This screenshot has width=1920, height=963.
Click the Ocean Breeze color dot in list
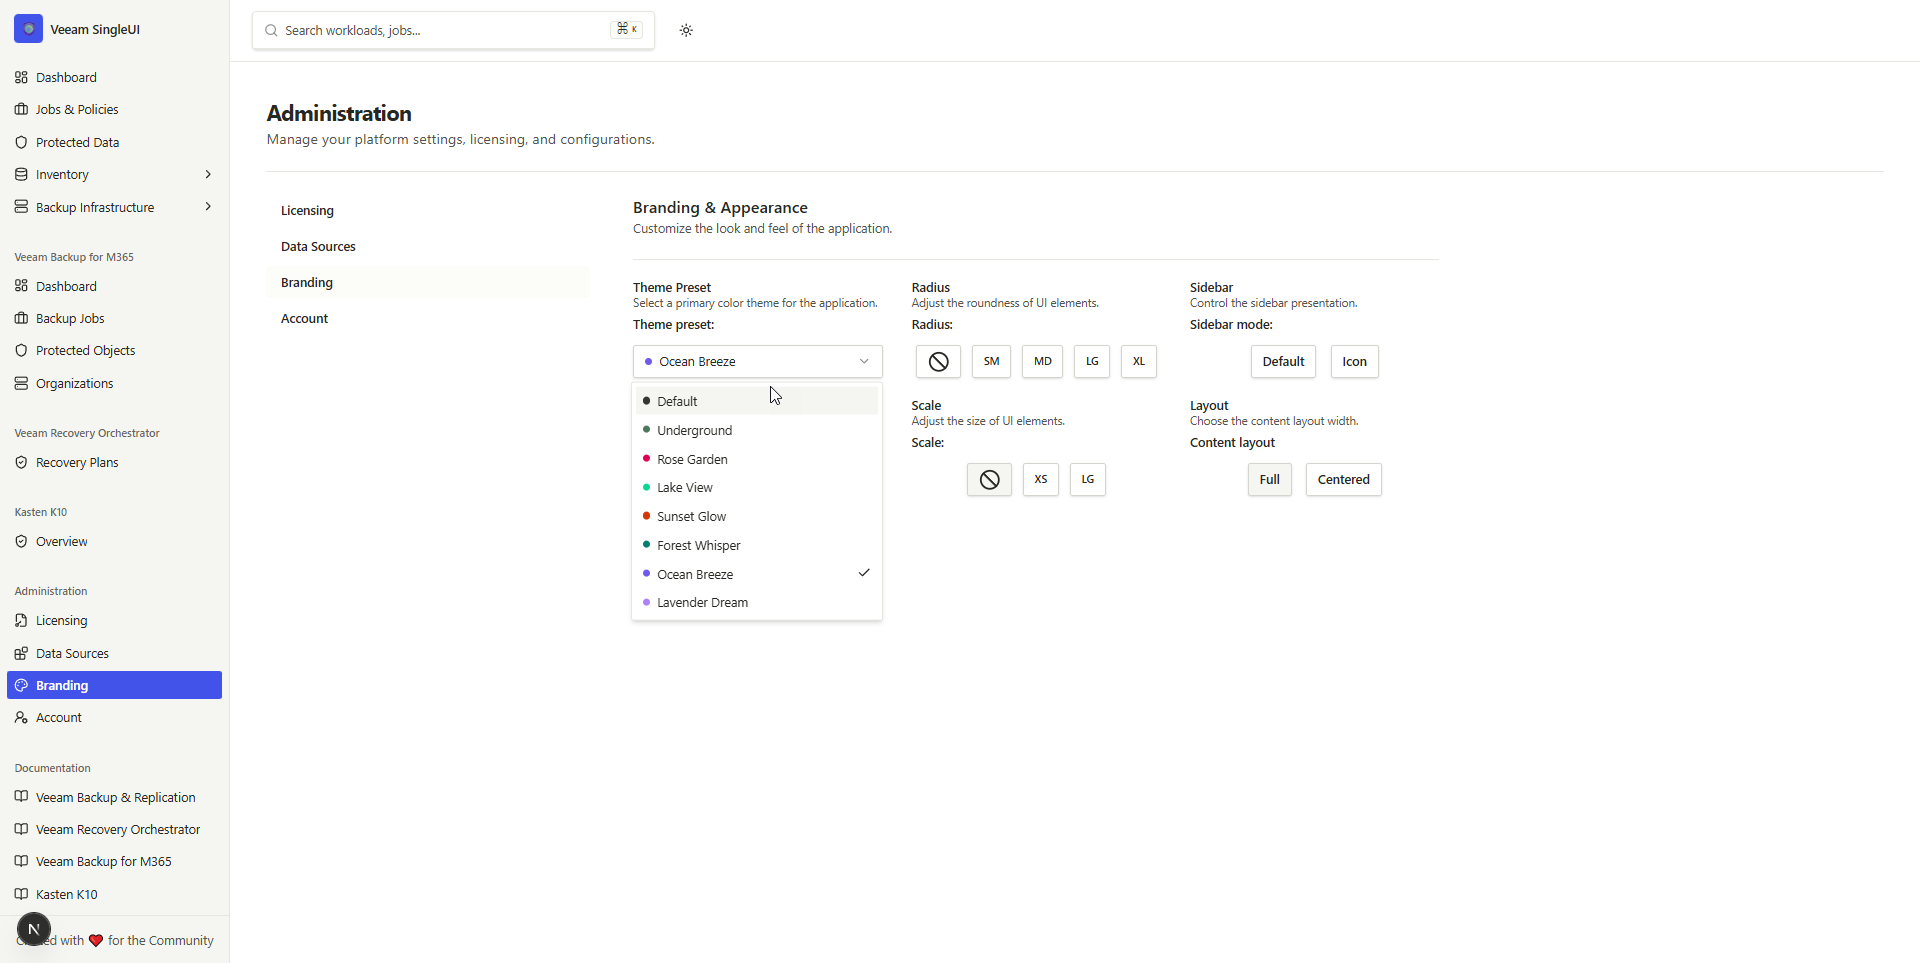click(647, 574)
